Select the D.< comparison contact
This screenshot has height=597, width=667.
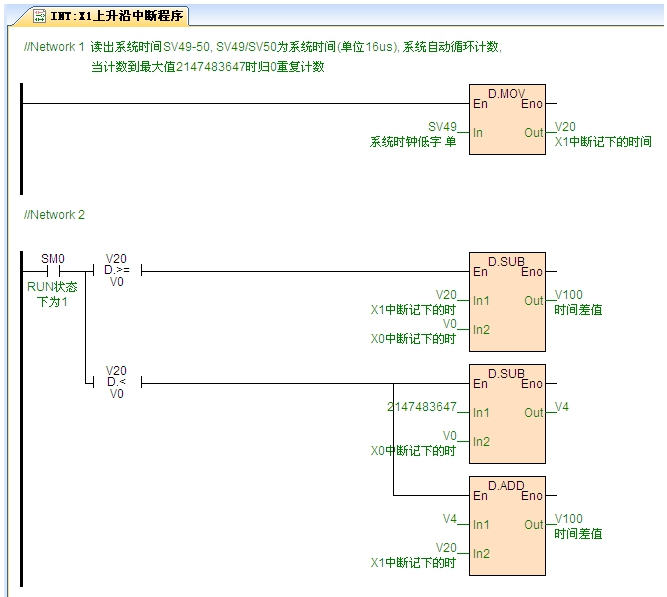click(x=116, y=382)
